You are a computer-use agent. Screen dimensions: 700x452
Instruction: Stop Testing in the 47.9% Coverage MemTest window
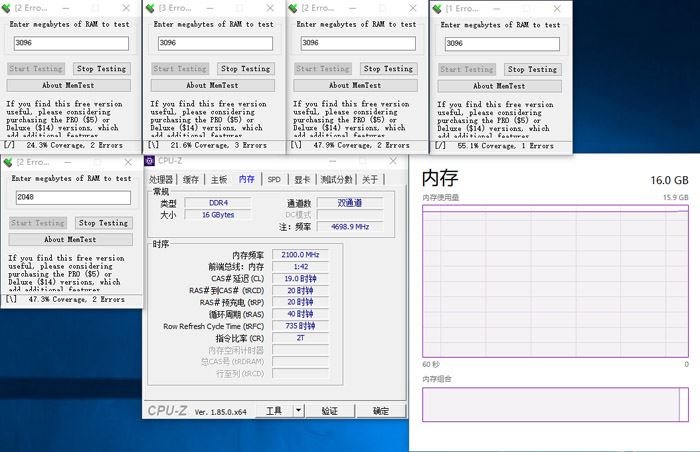[388, 68]
